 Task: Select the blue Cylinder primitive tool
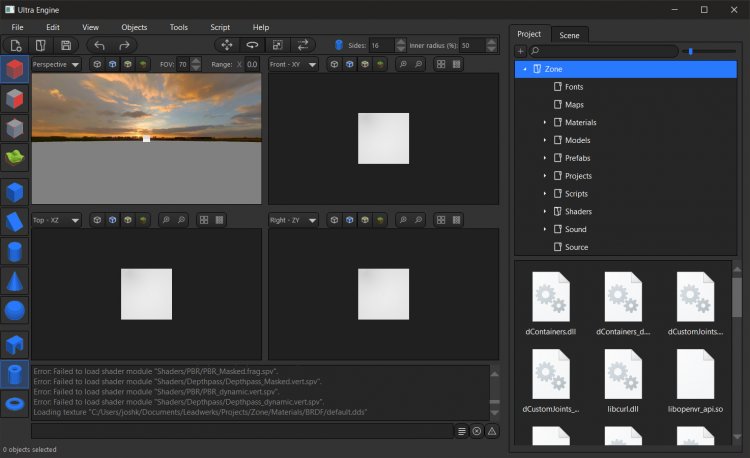pos(15,251)
